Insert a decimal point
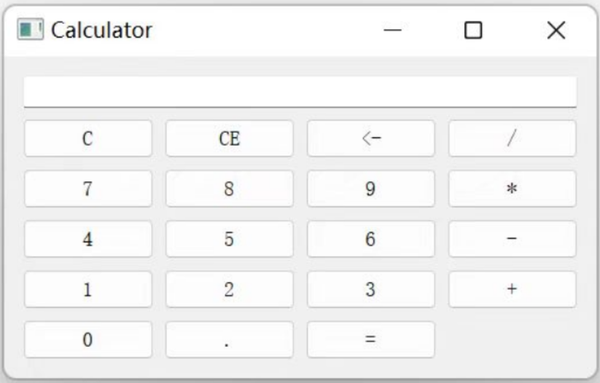The height and width of the screenshot is (383, 600). click(x=230, y=339)
